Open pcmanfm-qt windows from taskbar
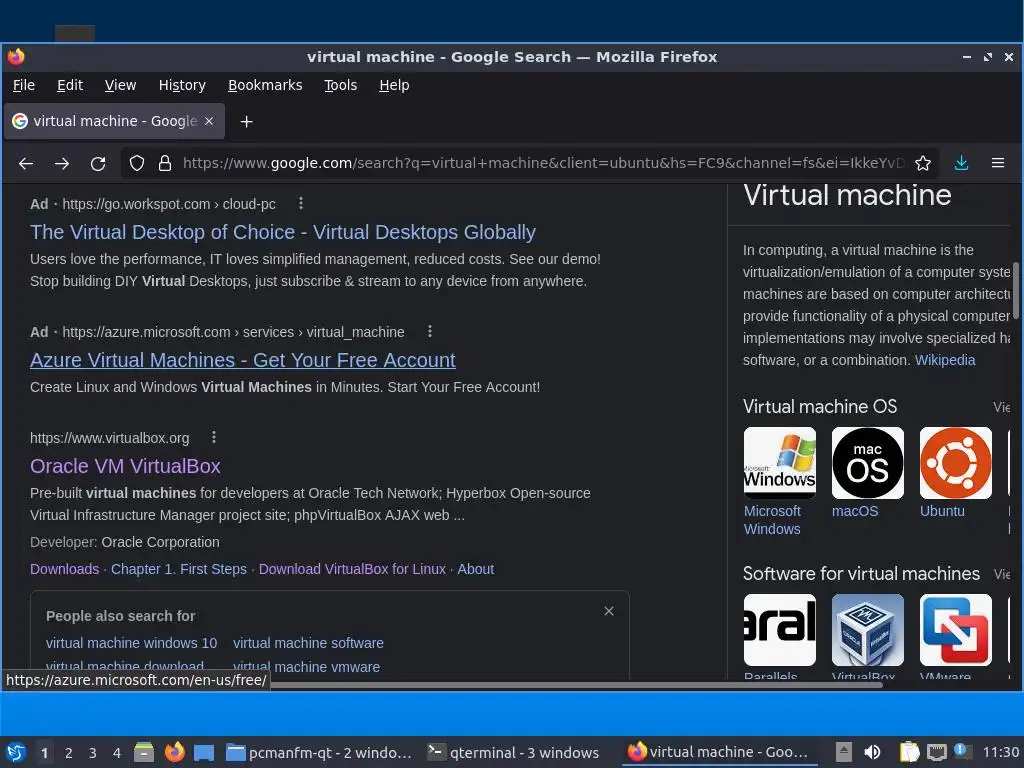 319,752
